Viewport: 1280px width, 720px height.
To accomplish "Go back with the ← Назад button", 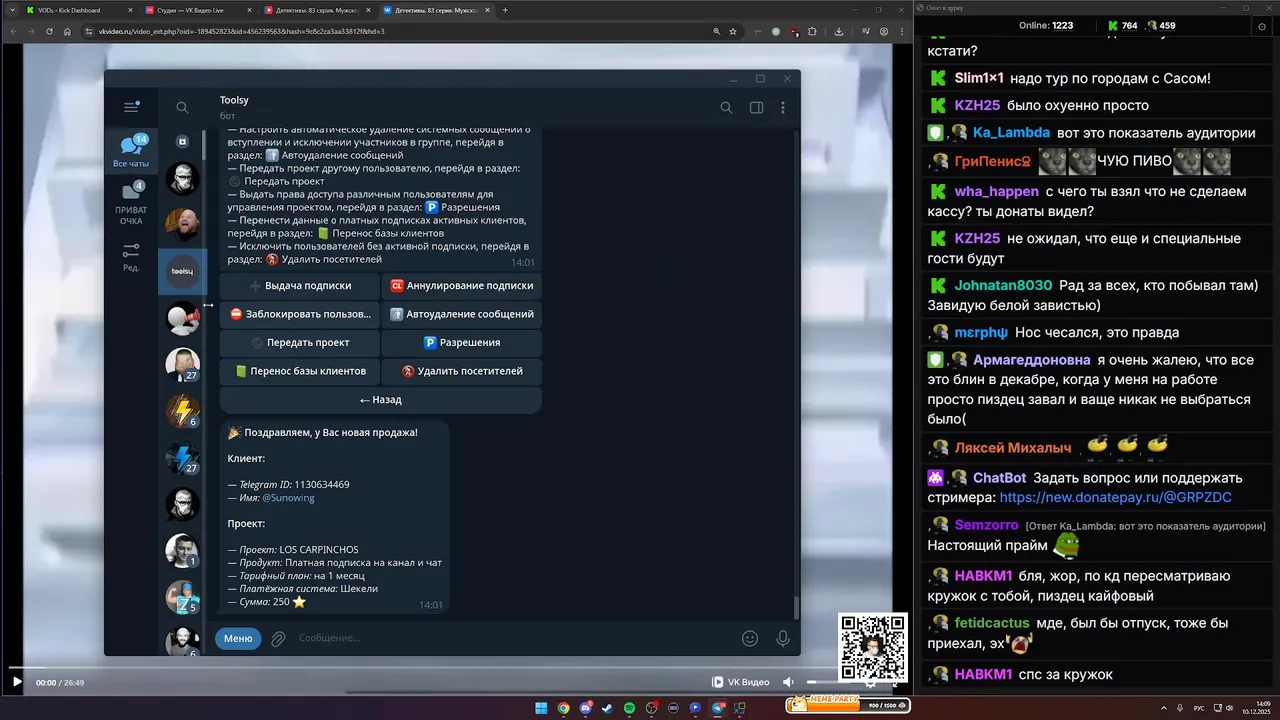I will 380,399.
